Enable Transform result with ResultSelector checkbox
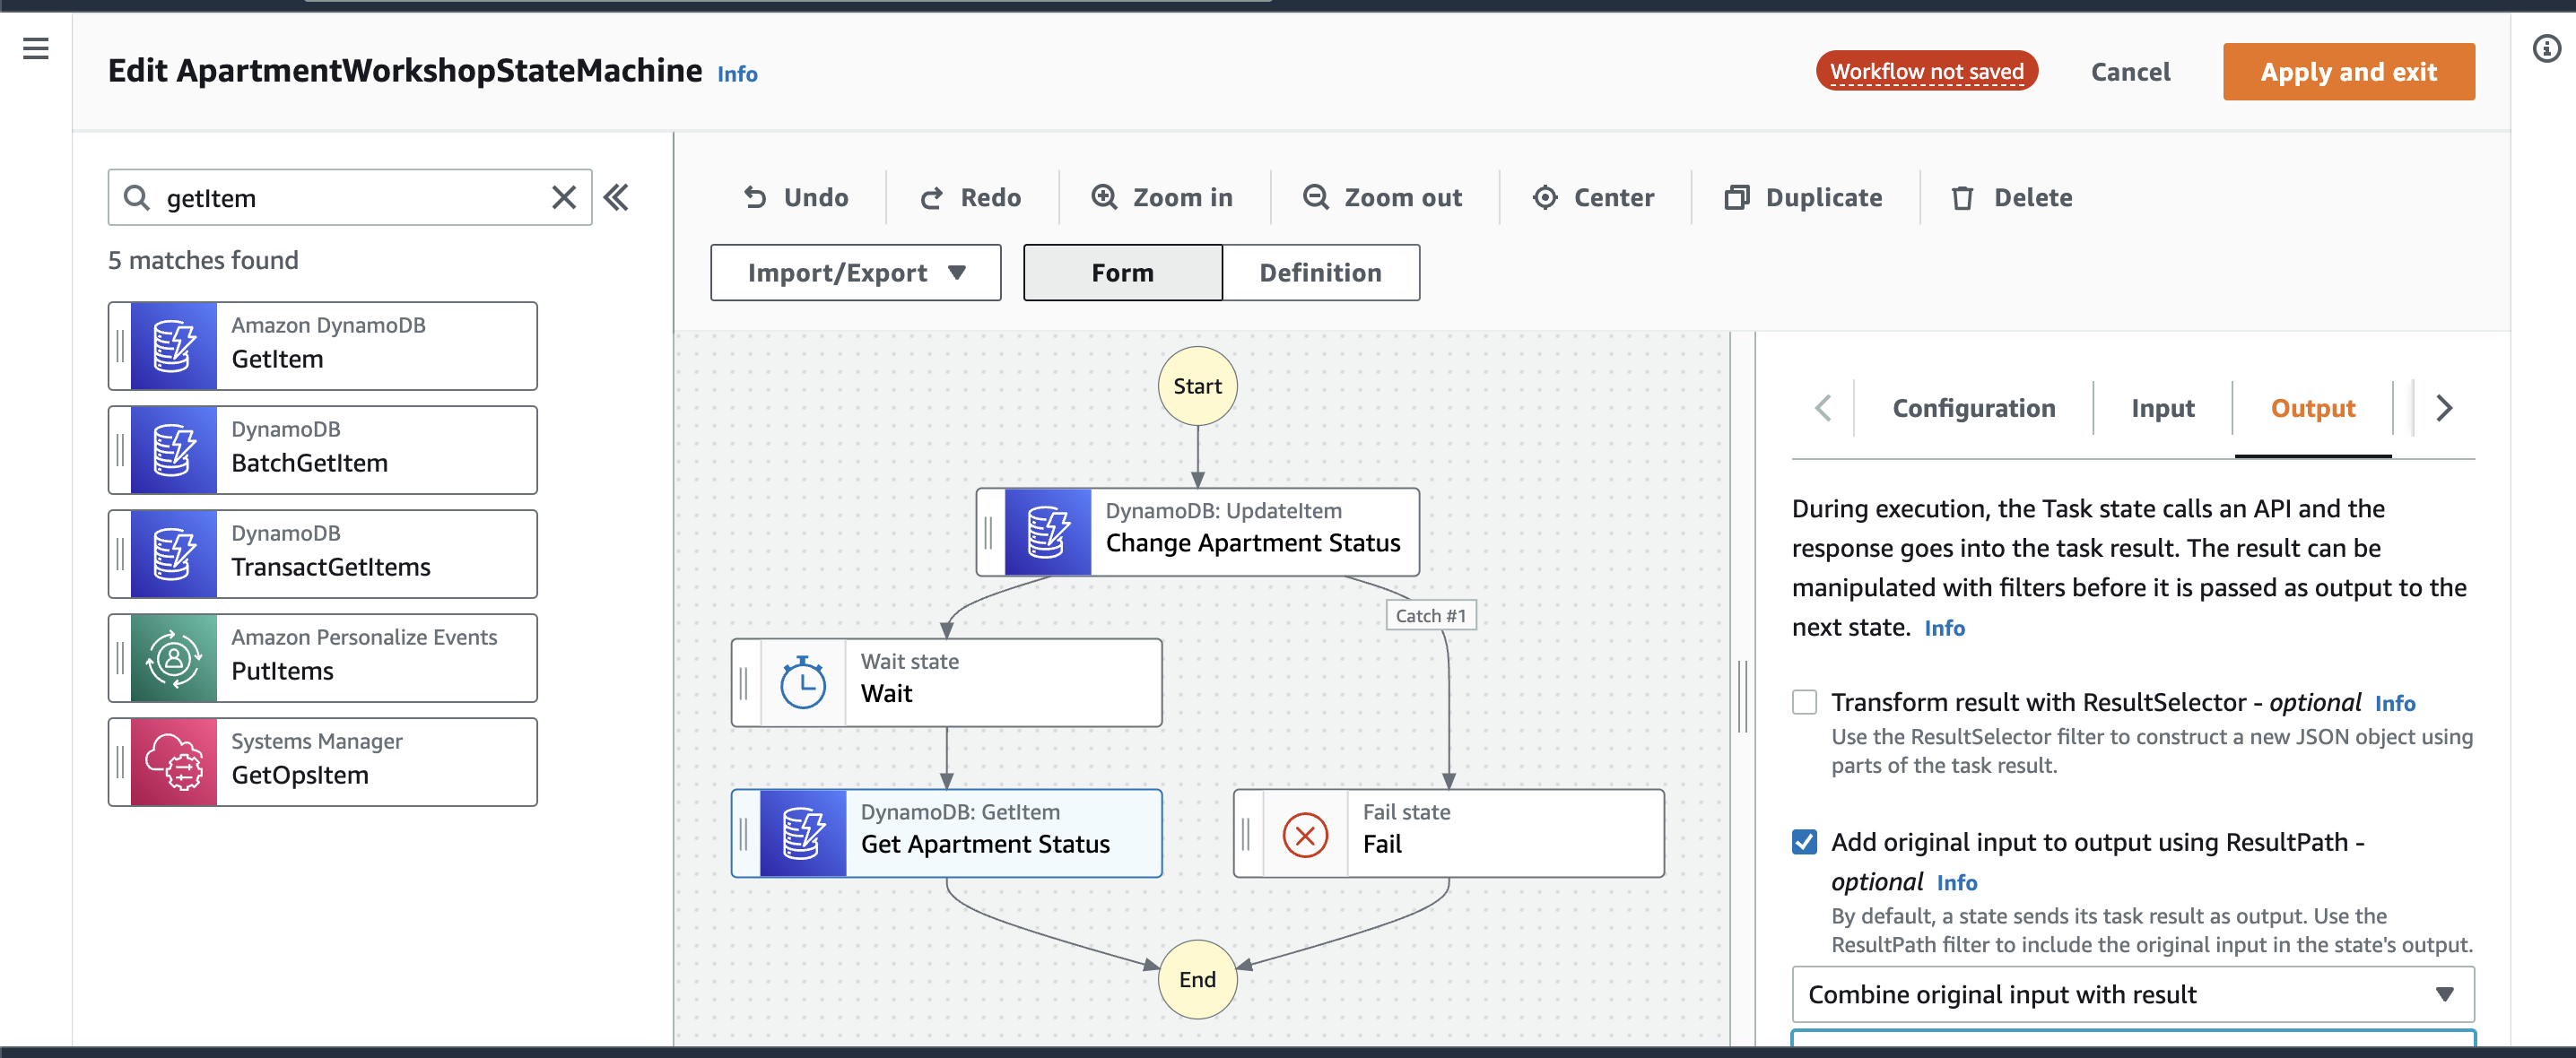The image size is (2576, 1058). pos(1804,702)
